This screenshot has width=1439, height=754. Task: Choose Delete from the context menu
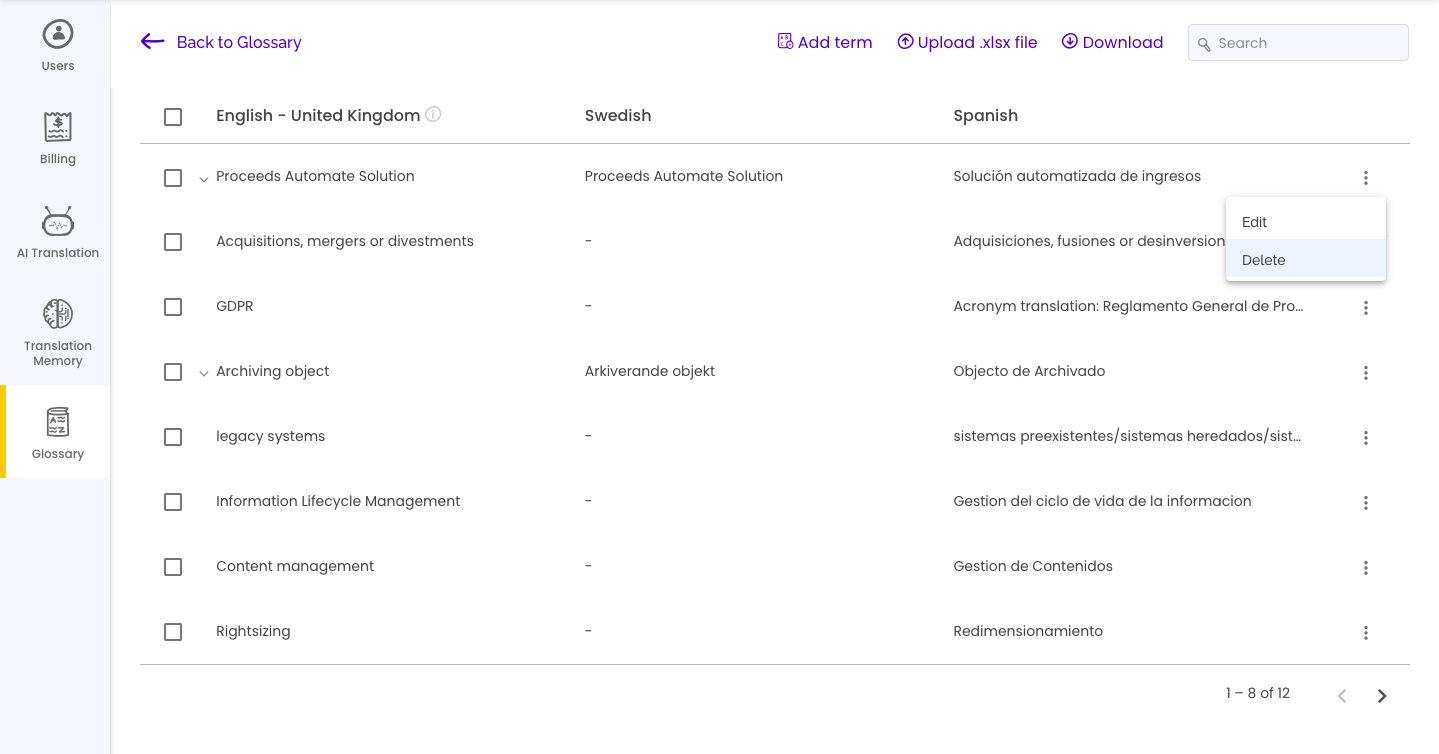point(1306,260)
